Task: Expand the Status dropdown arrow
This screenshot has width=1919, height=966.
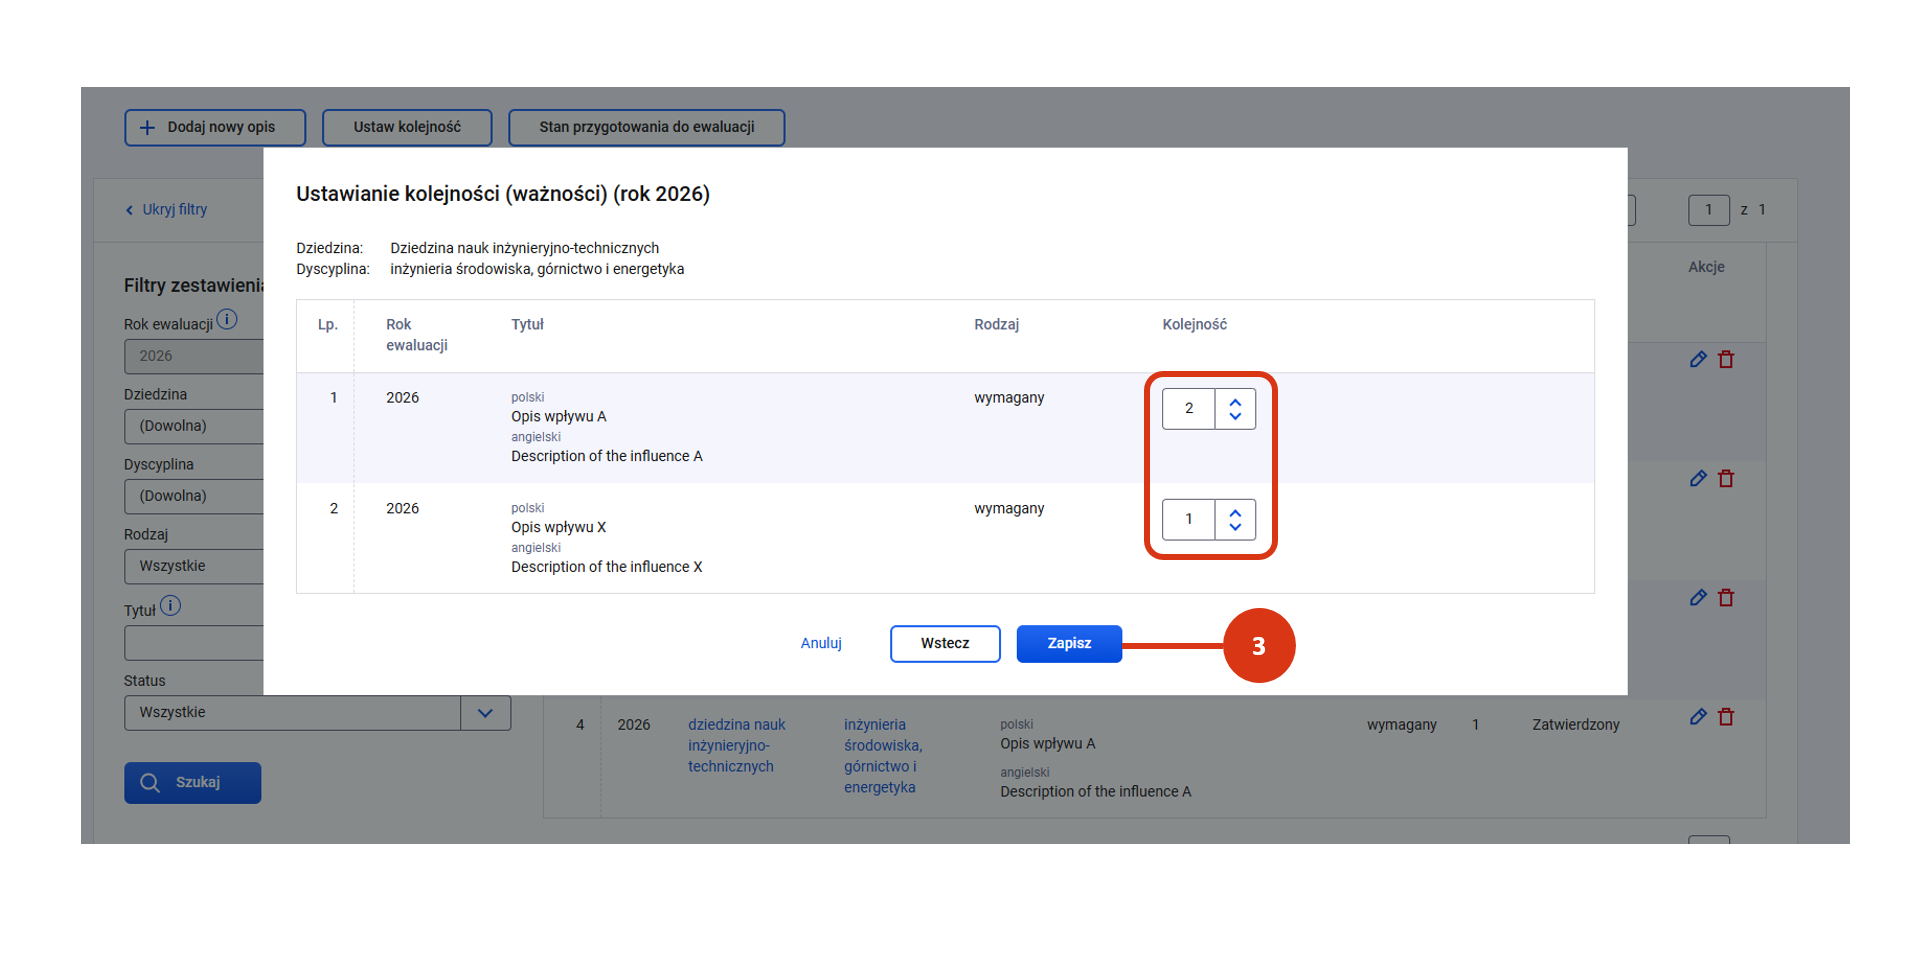Action: pyautogui.click(x=485, y=713)
